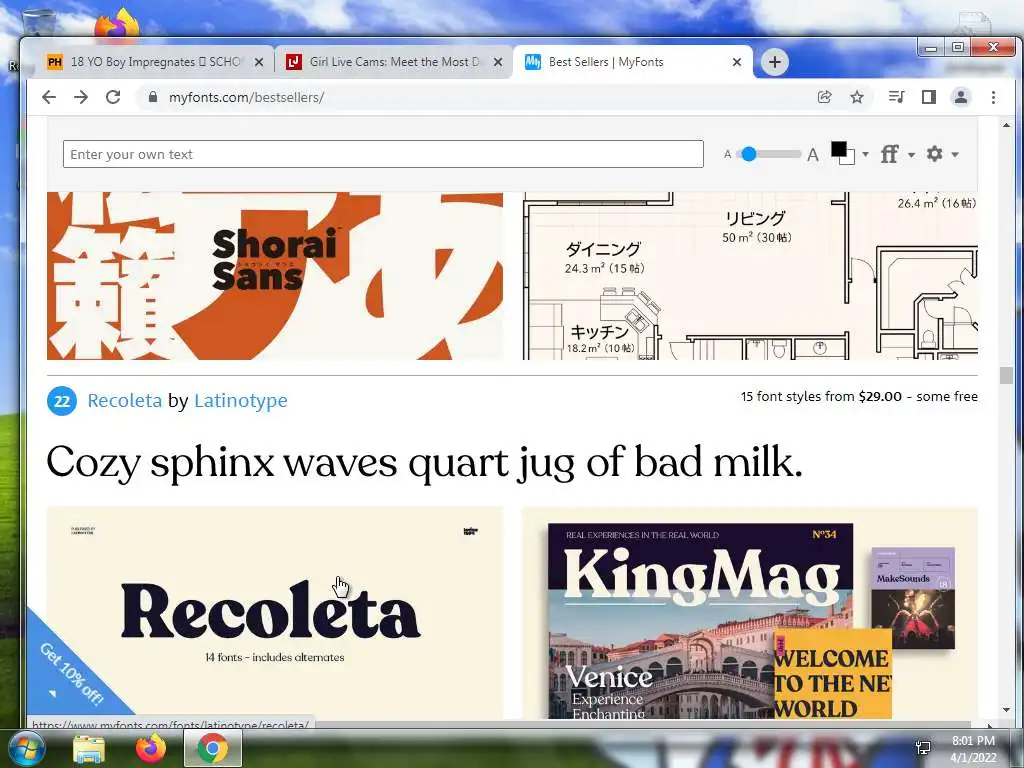Viewport: 1024px width, 768px height.
Task: Open the Shorai Sans banner image
Action: coord(275,276)
